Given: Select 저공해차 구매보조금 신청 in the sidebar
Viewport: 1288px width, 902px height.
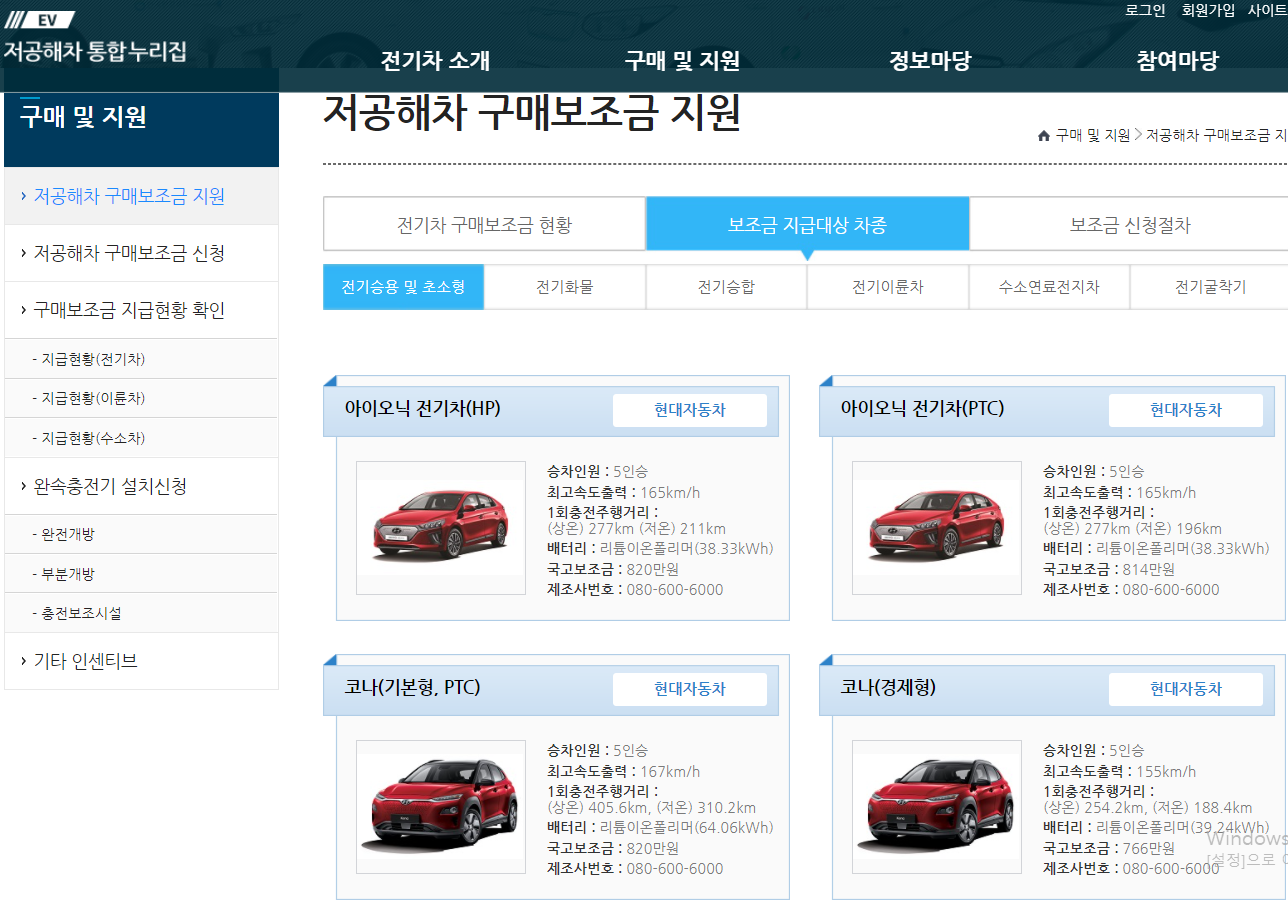Looking at the screenshot, I should (x=141, y=253).
